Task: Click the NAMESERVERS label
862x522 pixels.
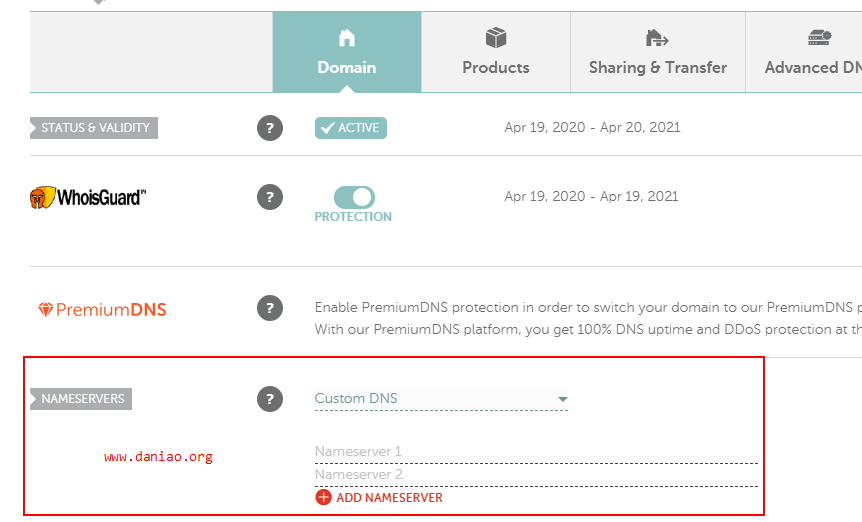Action: pos(81,399)
